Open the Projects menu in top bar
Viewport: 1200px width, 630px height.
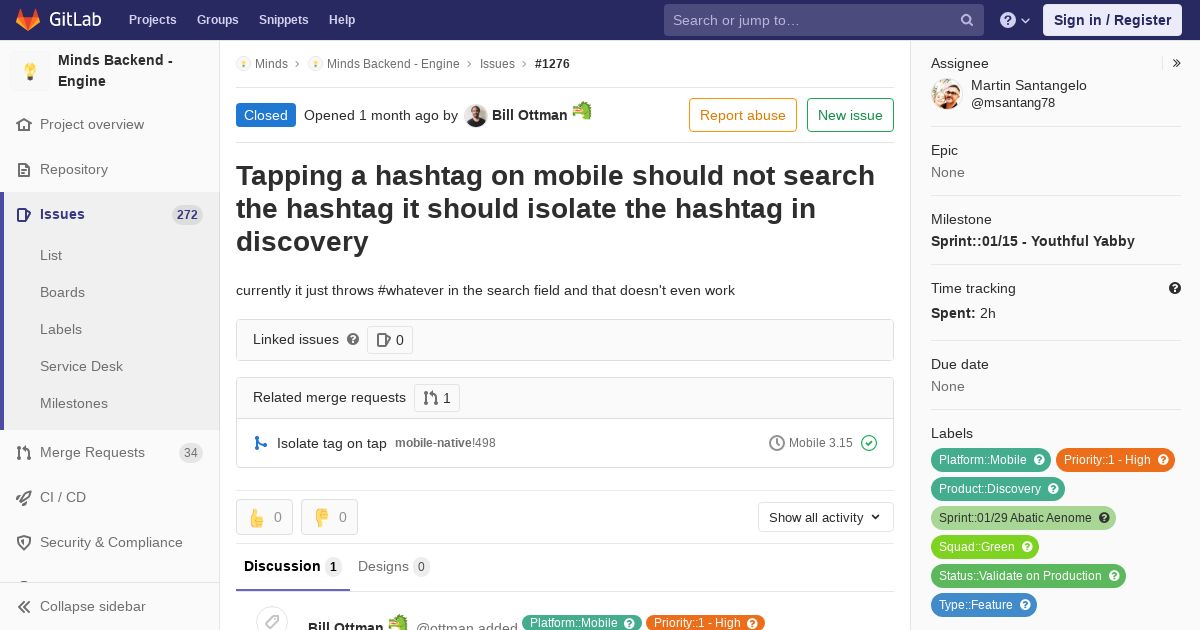152,20
